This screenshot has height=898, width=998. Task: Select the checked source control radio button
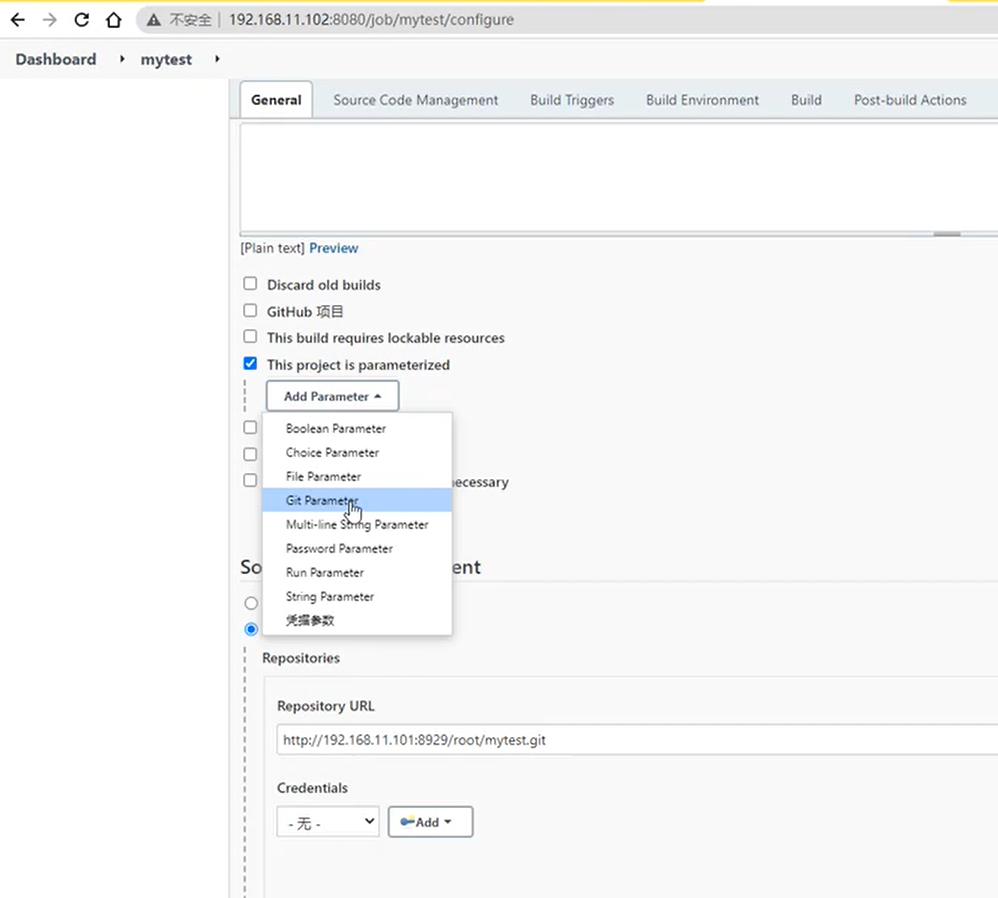click(251, 629)
